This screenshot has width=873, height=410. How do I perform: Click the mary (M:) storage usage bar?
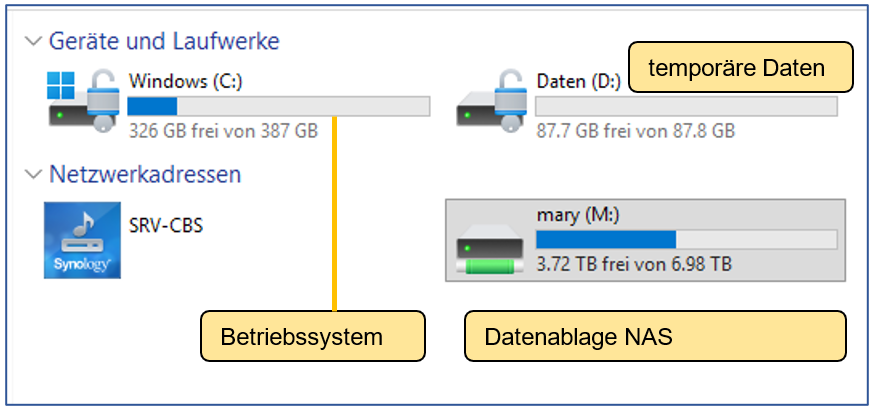pos(686,239)
